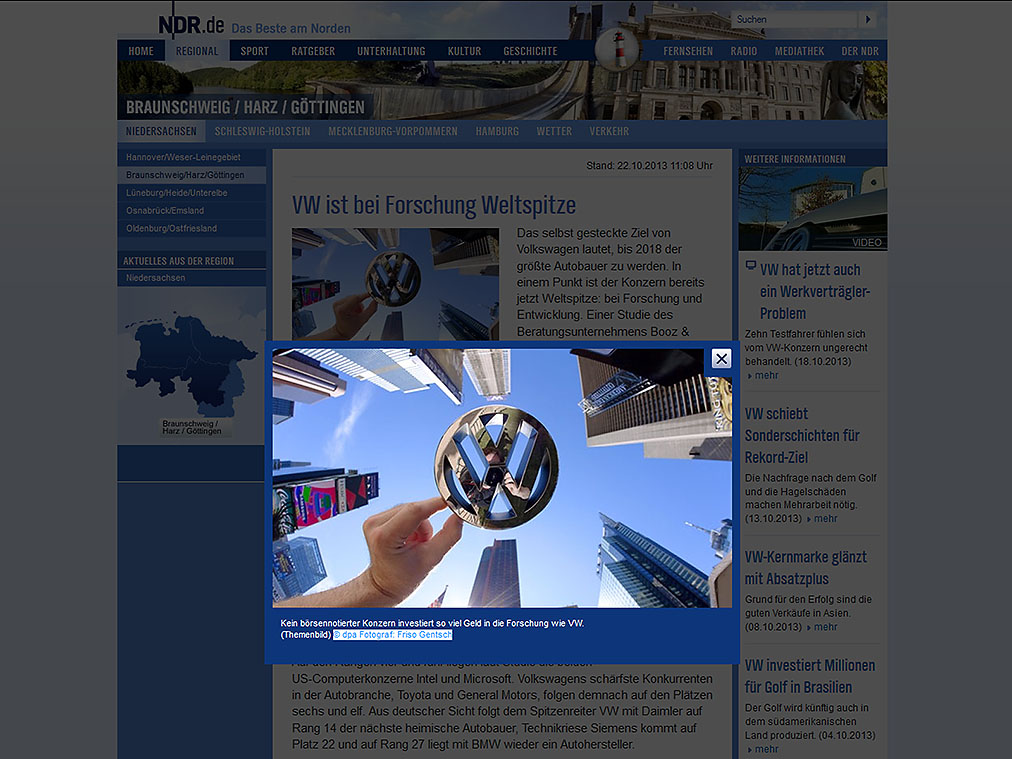This screenshot has width=1012, height=759.
Task: Select Osnabrück/Emsland in sidebar
Action: (192, 210)
